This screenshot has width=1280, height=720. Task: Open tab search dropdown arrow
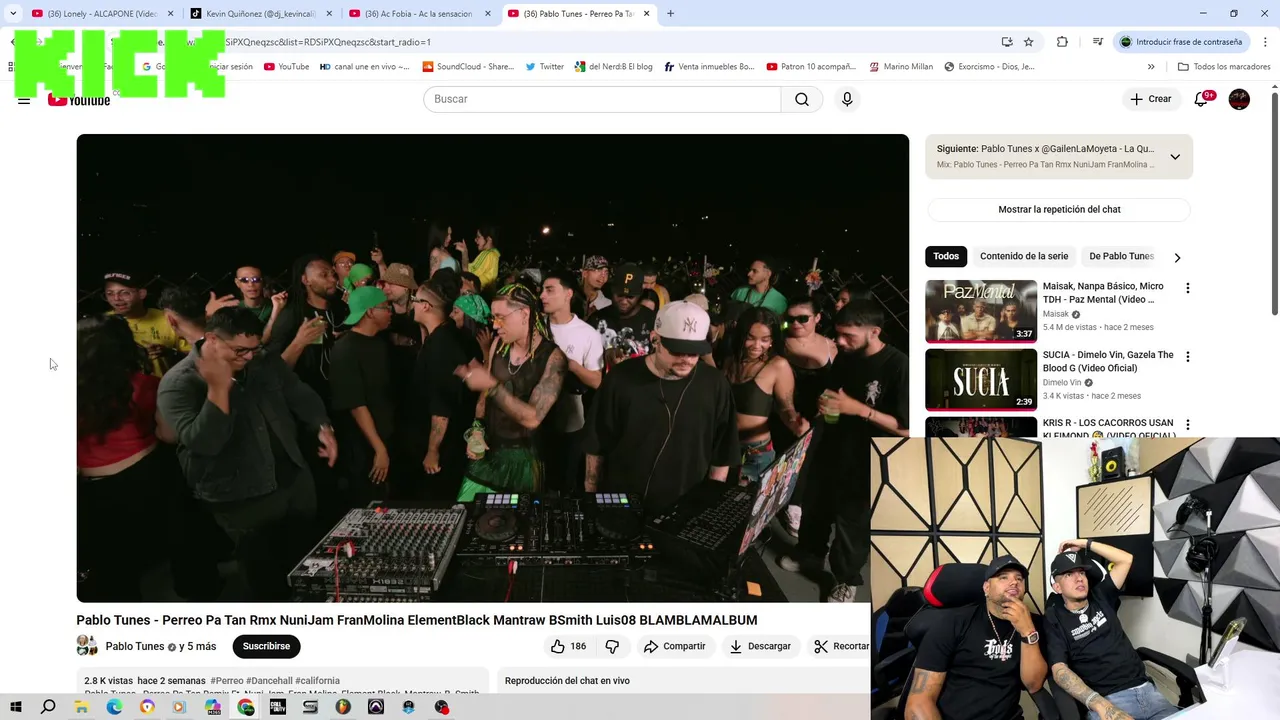(13, 14)
